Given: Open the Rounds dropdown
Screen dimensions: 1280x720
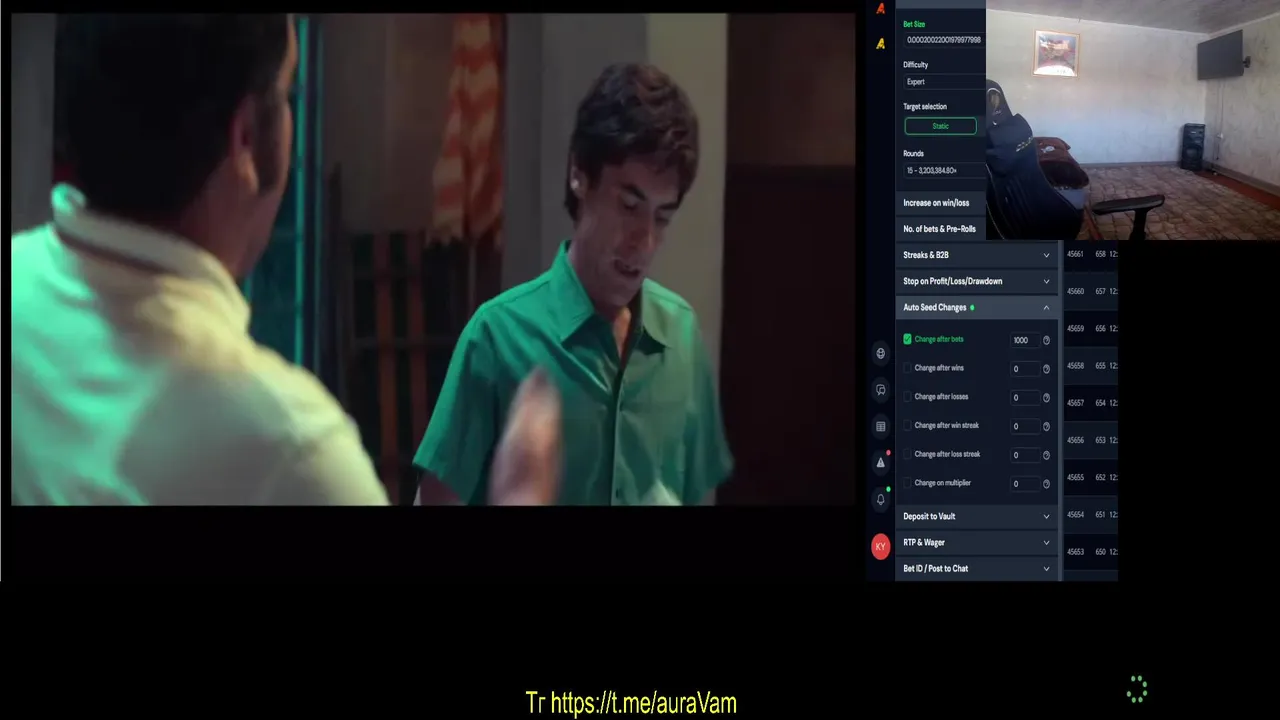Looking at the screenshot, I should [x=944, y=171].
